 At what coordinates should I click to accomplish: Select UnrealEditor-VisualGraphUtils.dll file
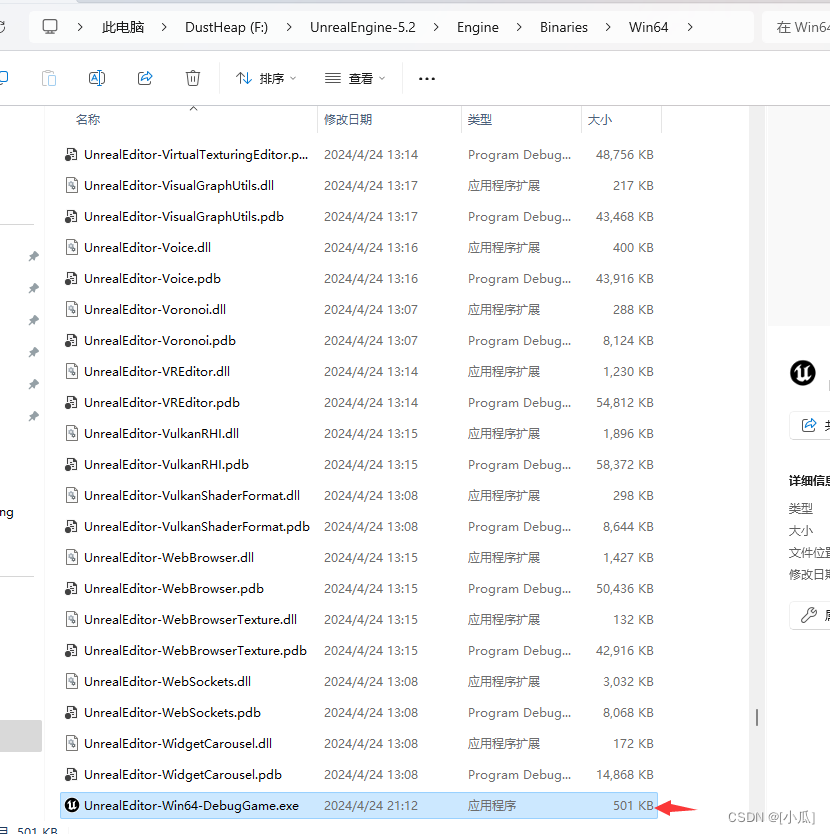pyautogui.click(x=359, y=186)
